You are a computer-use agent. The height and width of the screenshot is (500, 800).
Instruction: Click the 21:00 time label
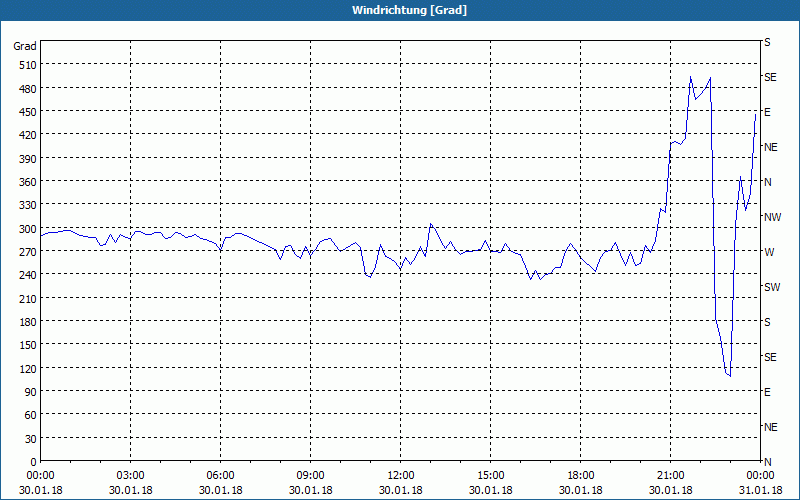tap(670, 476)
